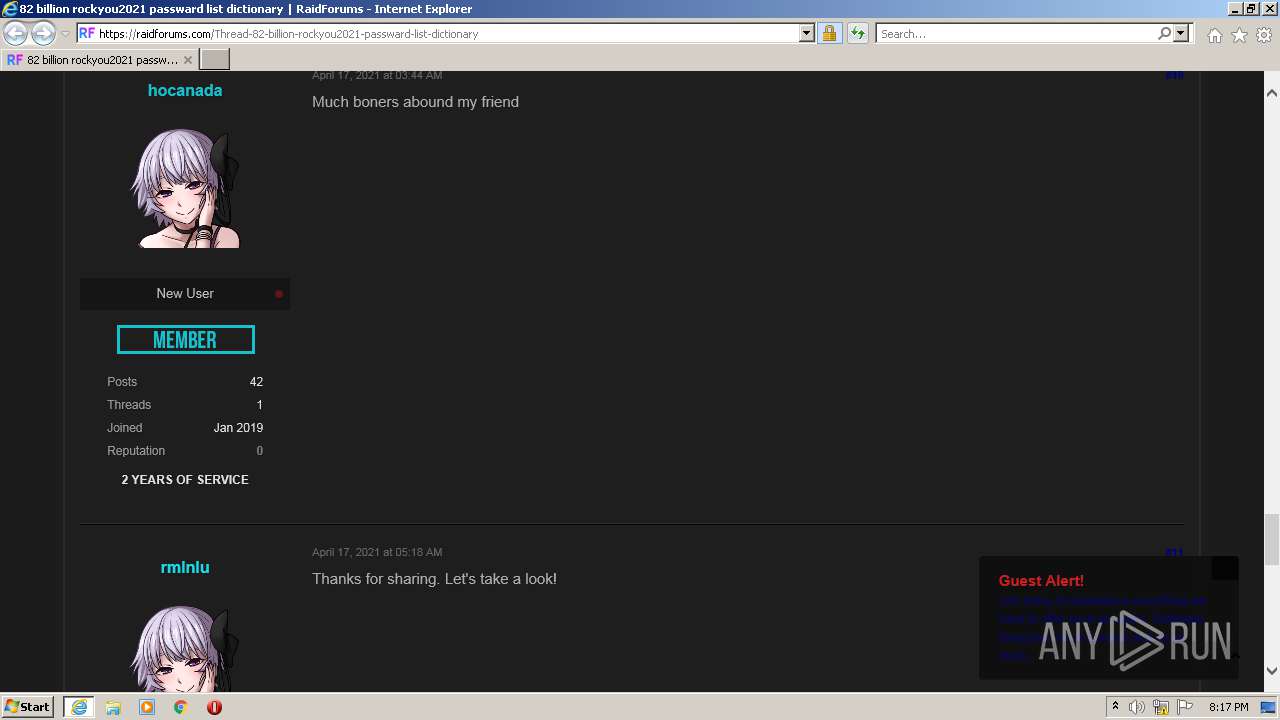Click the Thanks for sharing post text
This screenshot has width=1280, height=720.
(434, 579)
